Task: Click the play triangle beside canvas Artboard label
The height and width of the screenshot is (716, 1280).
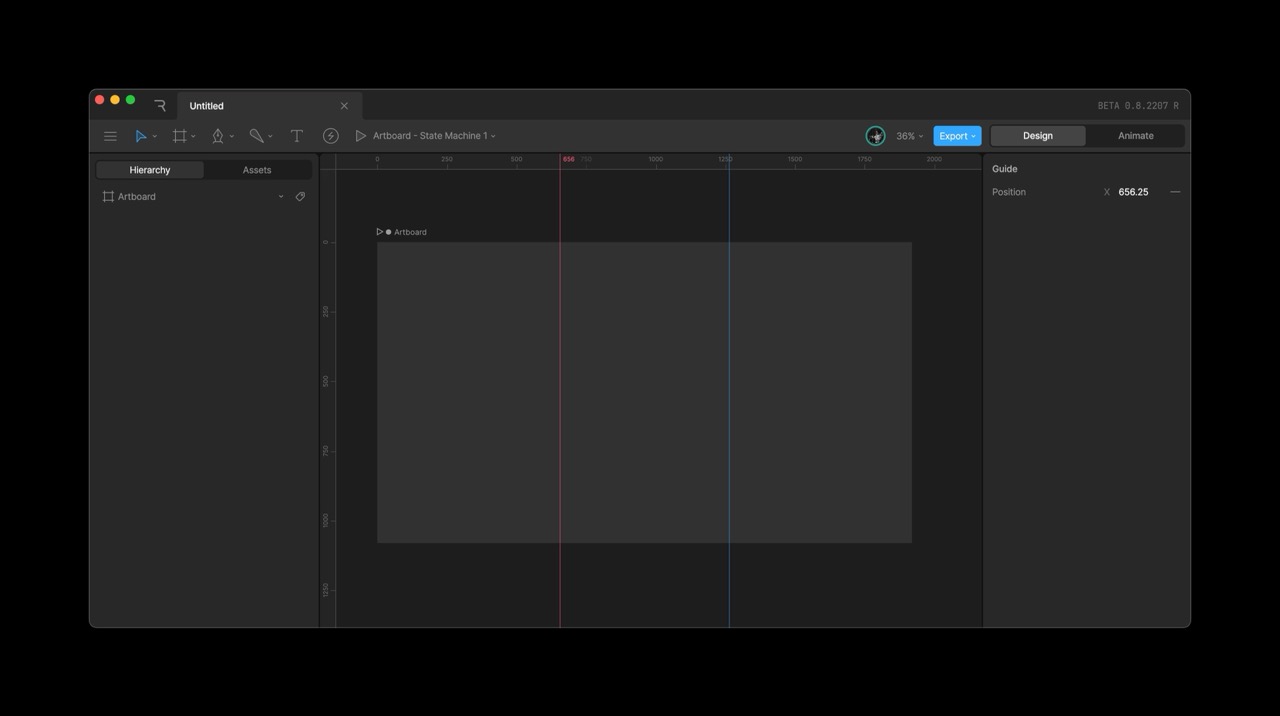Action: point(380,232)
